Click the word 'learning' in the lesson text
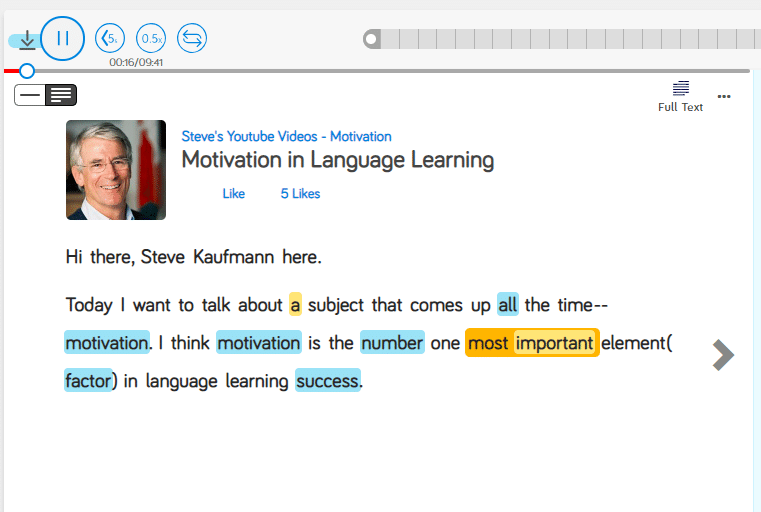Viewport: 761px width, 512px height. tap(257, 381)
